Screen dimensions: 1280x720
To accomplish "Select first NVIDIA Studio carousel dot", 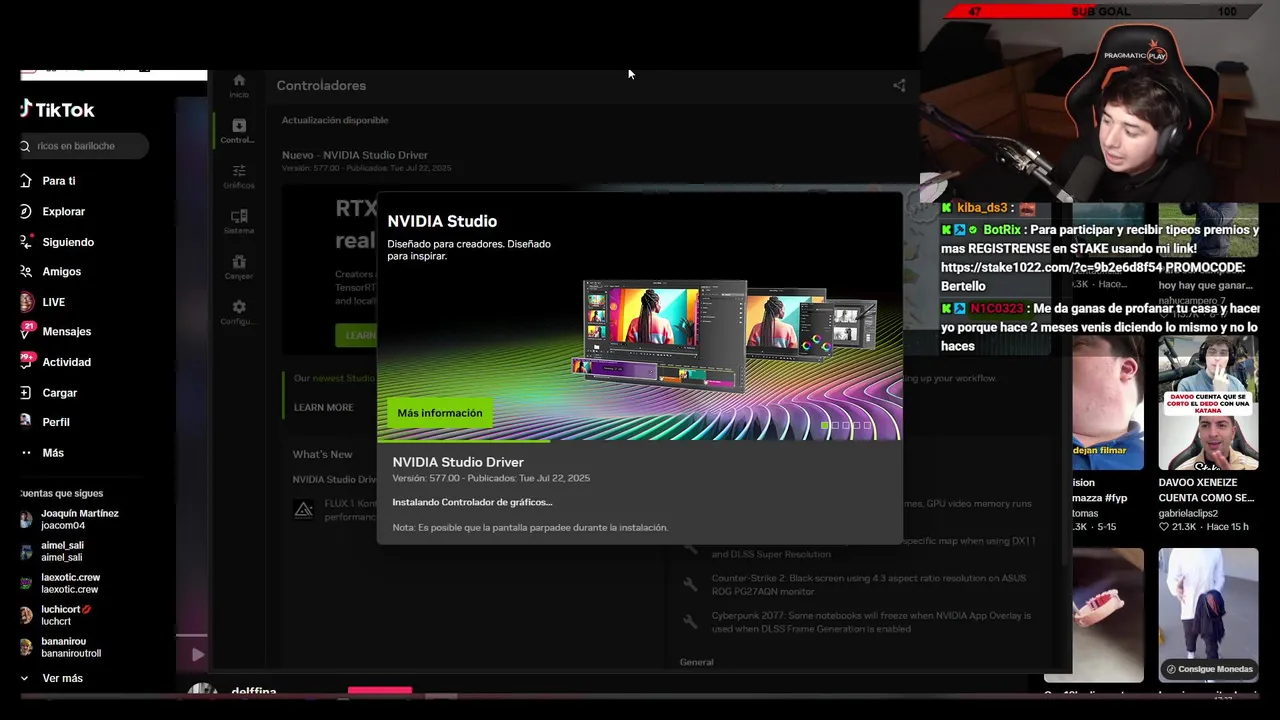I will pyautogui.click(x=825, y=426).
